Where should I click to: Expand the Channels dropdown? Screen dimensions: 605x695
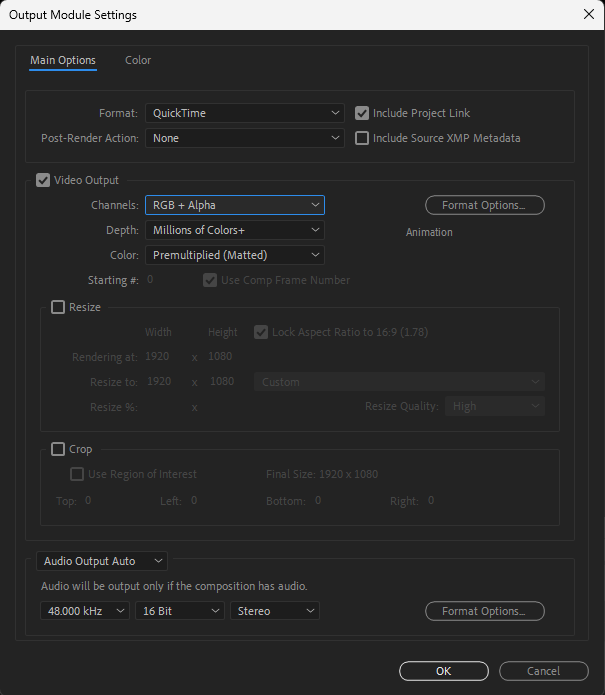[234, 205]
